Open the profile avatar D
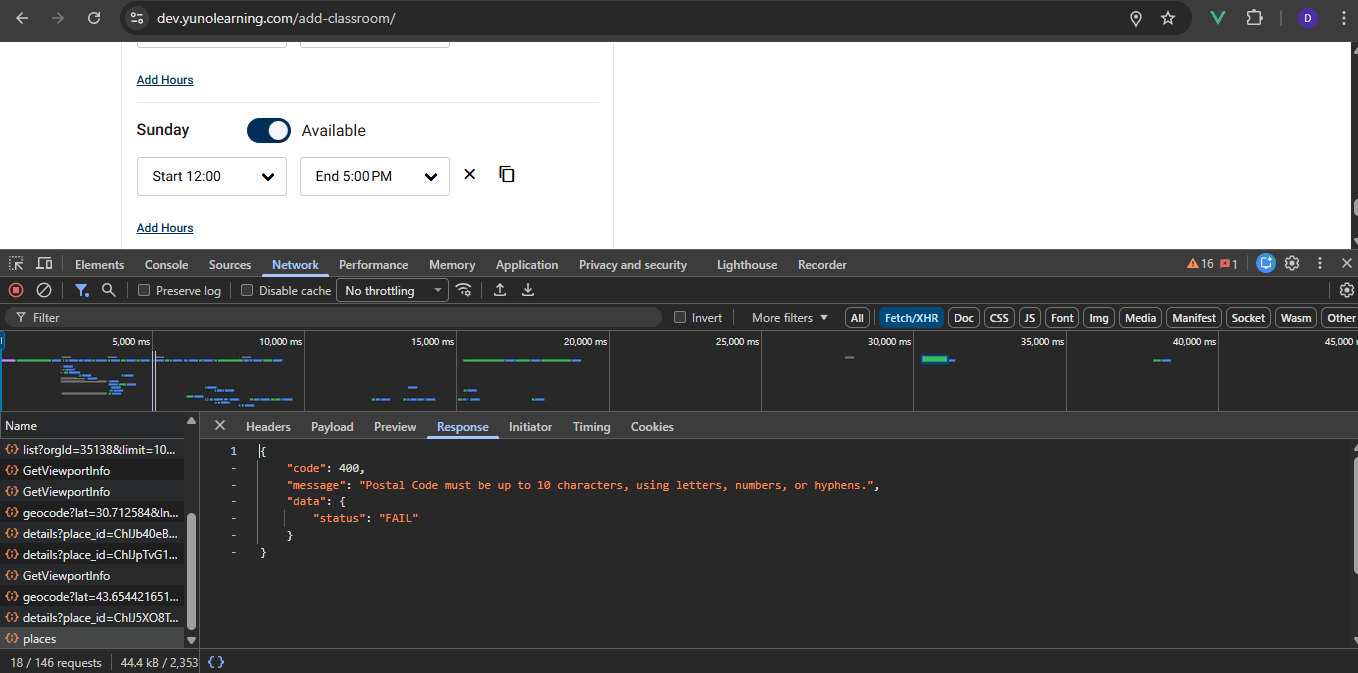 1307,18
